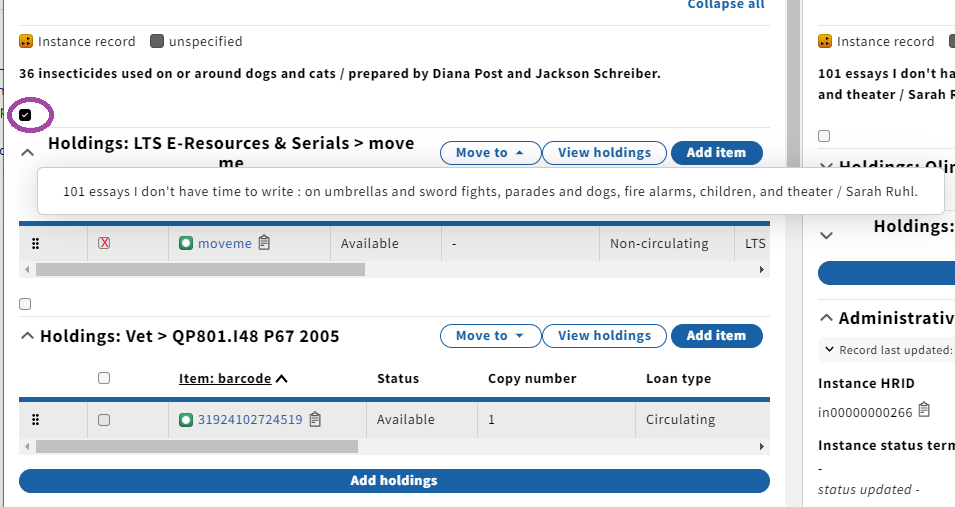Click Collapse all link
The width and height of the screenshot is (955, 507).
click(x=726, y=5)
